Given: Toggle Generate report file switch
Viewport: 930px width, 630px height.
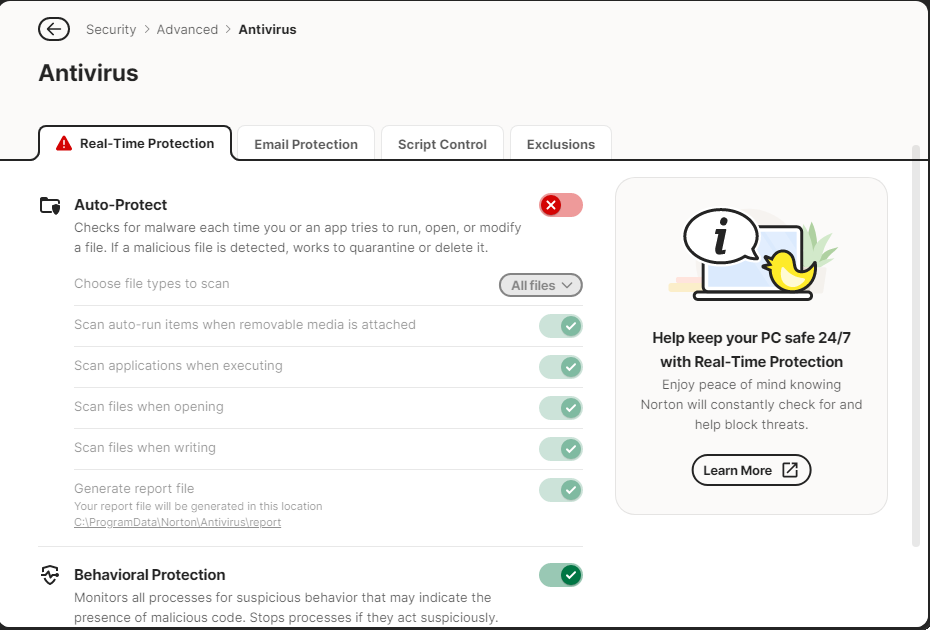Looking at the screenshot, I should (560, 490).
